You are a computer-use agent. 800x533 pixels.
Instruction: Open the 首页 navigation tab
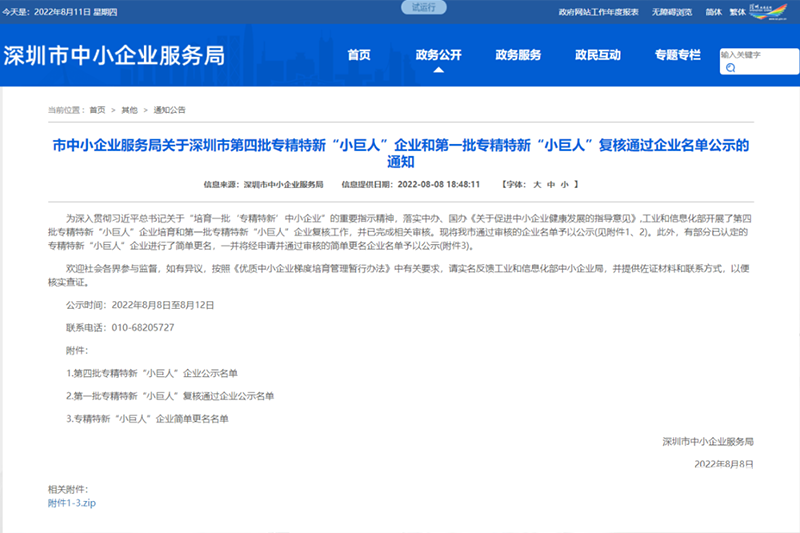[359, 55]
